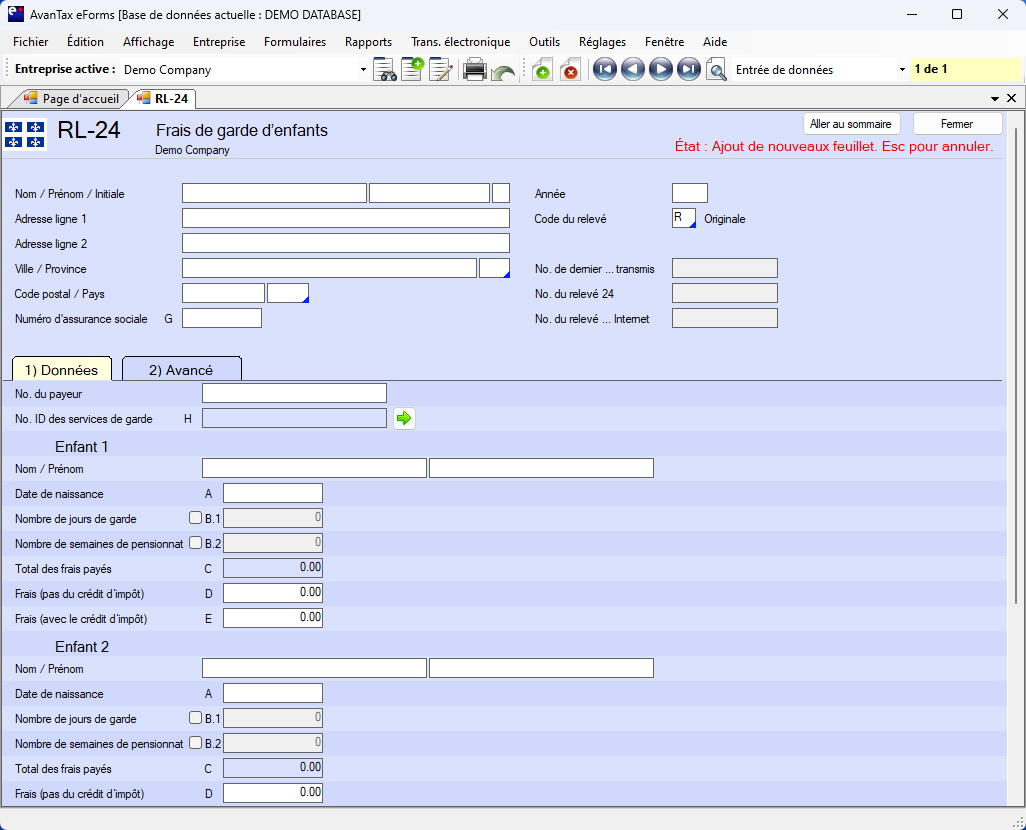Enable B.2 weeks checkbox for Enfant 1

[x=195, y=543]
